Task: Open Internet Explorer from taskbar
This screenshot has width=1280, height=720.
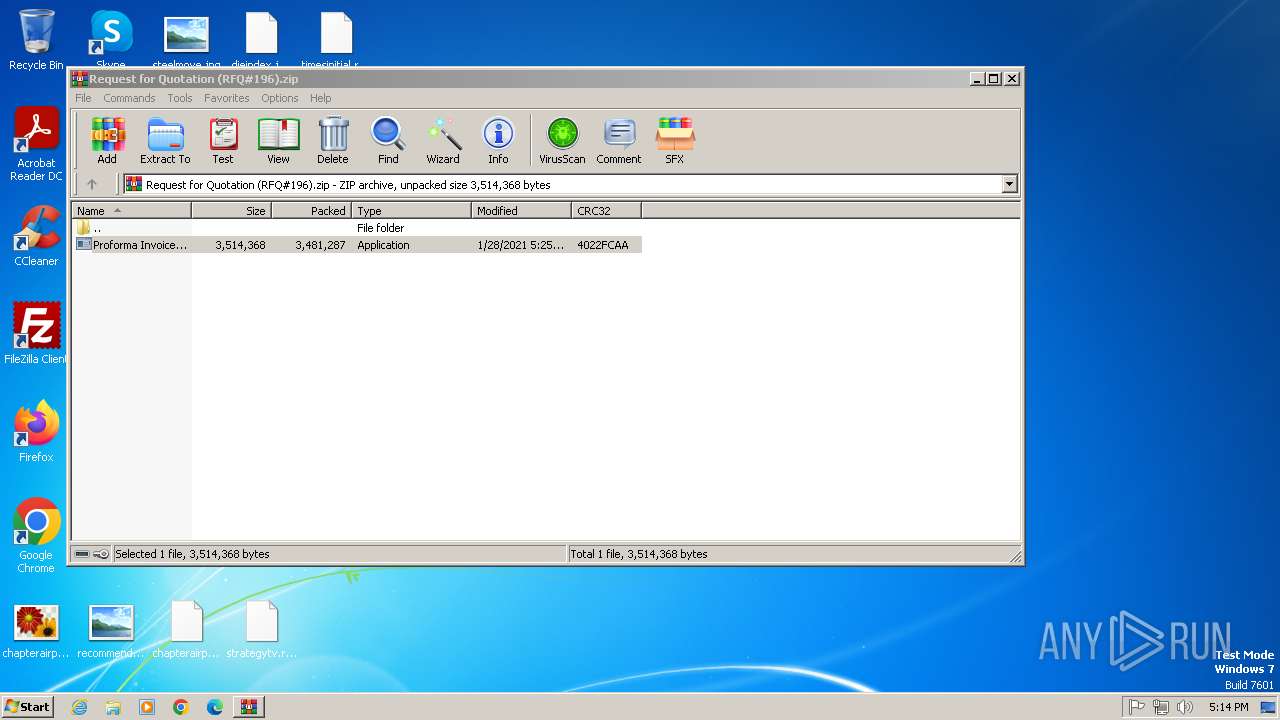Action: 79,707
